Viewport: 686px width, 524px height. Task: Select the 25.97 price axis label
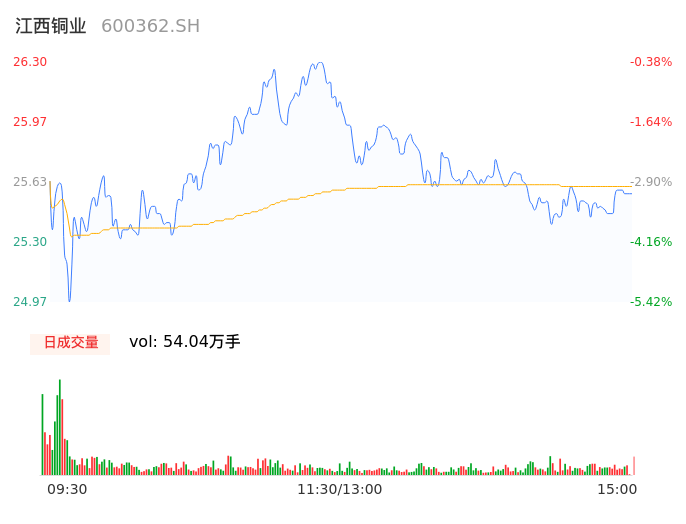pos(30,122)
